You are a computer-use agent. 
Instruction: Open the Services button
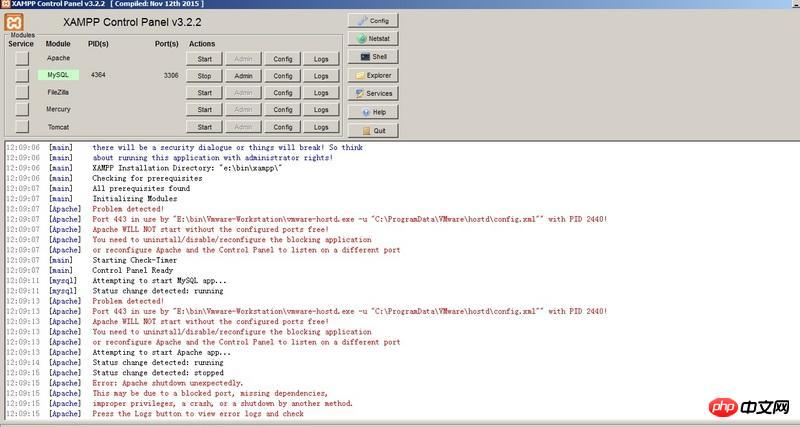tap(373, 94)
